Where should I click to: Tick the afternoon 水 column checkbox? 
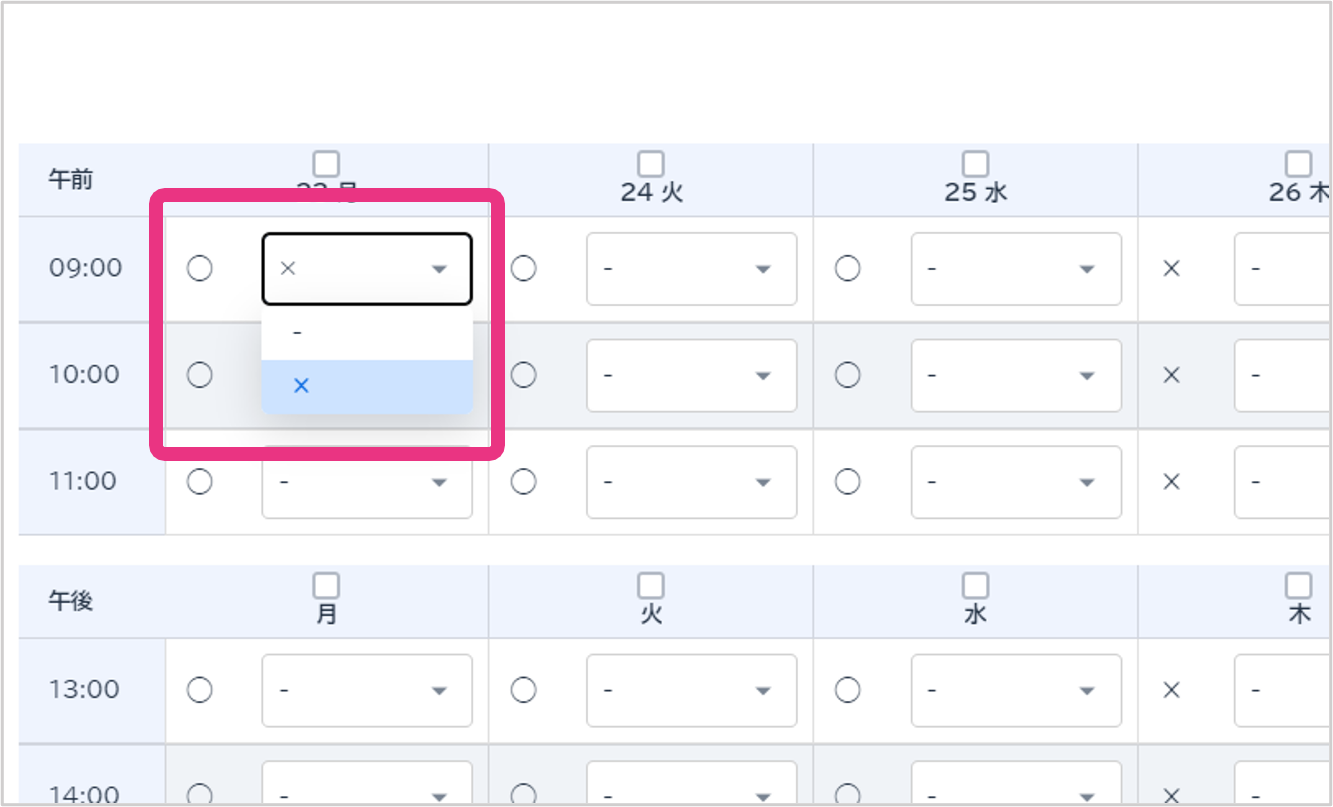[x=975, y=585]
